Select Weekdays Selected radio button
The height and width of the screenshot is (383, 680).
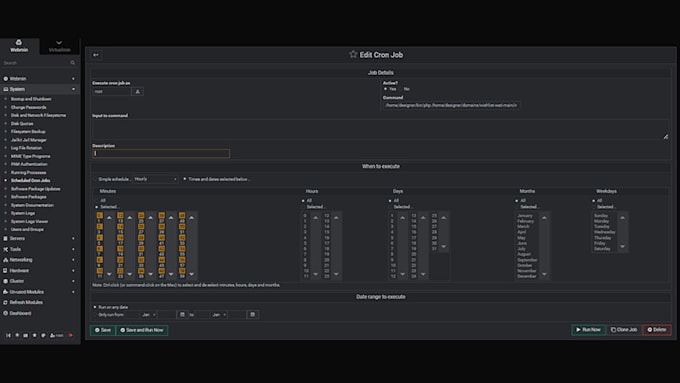(x=594, y=207)
